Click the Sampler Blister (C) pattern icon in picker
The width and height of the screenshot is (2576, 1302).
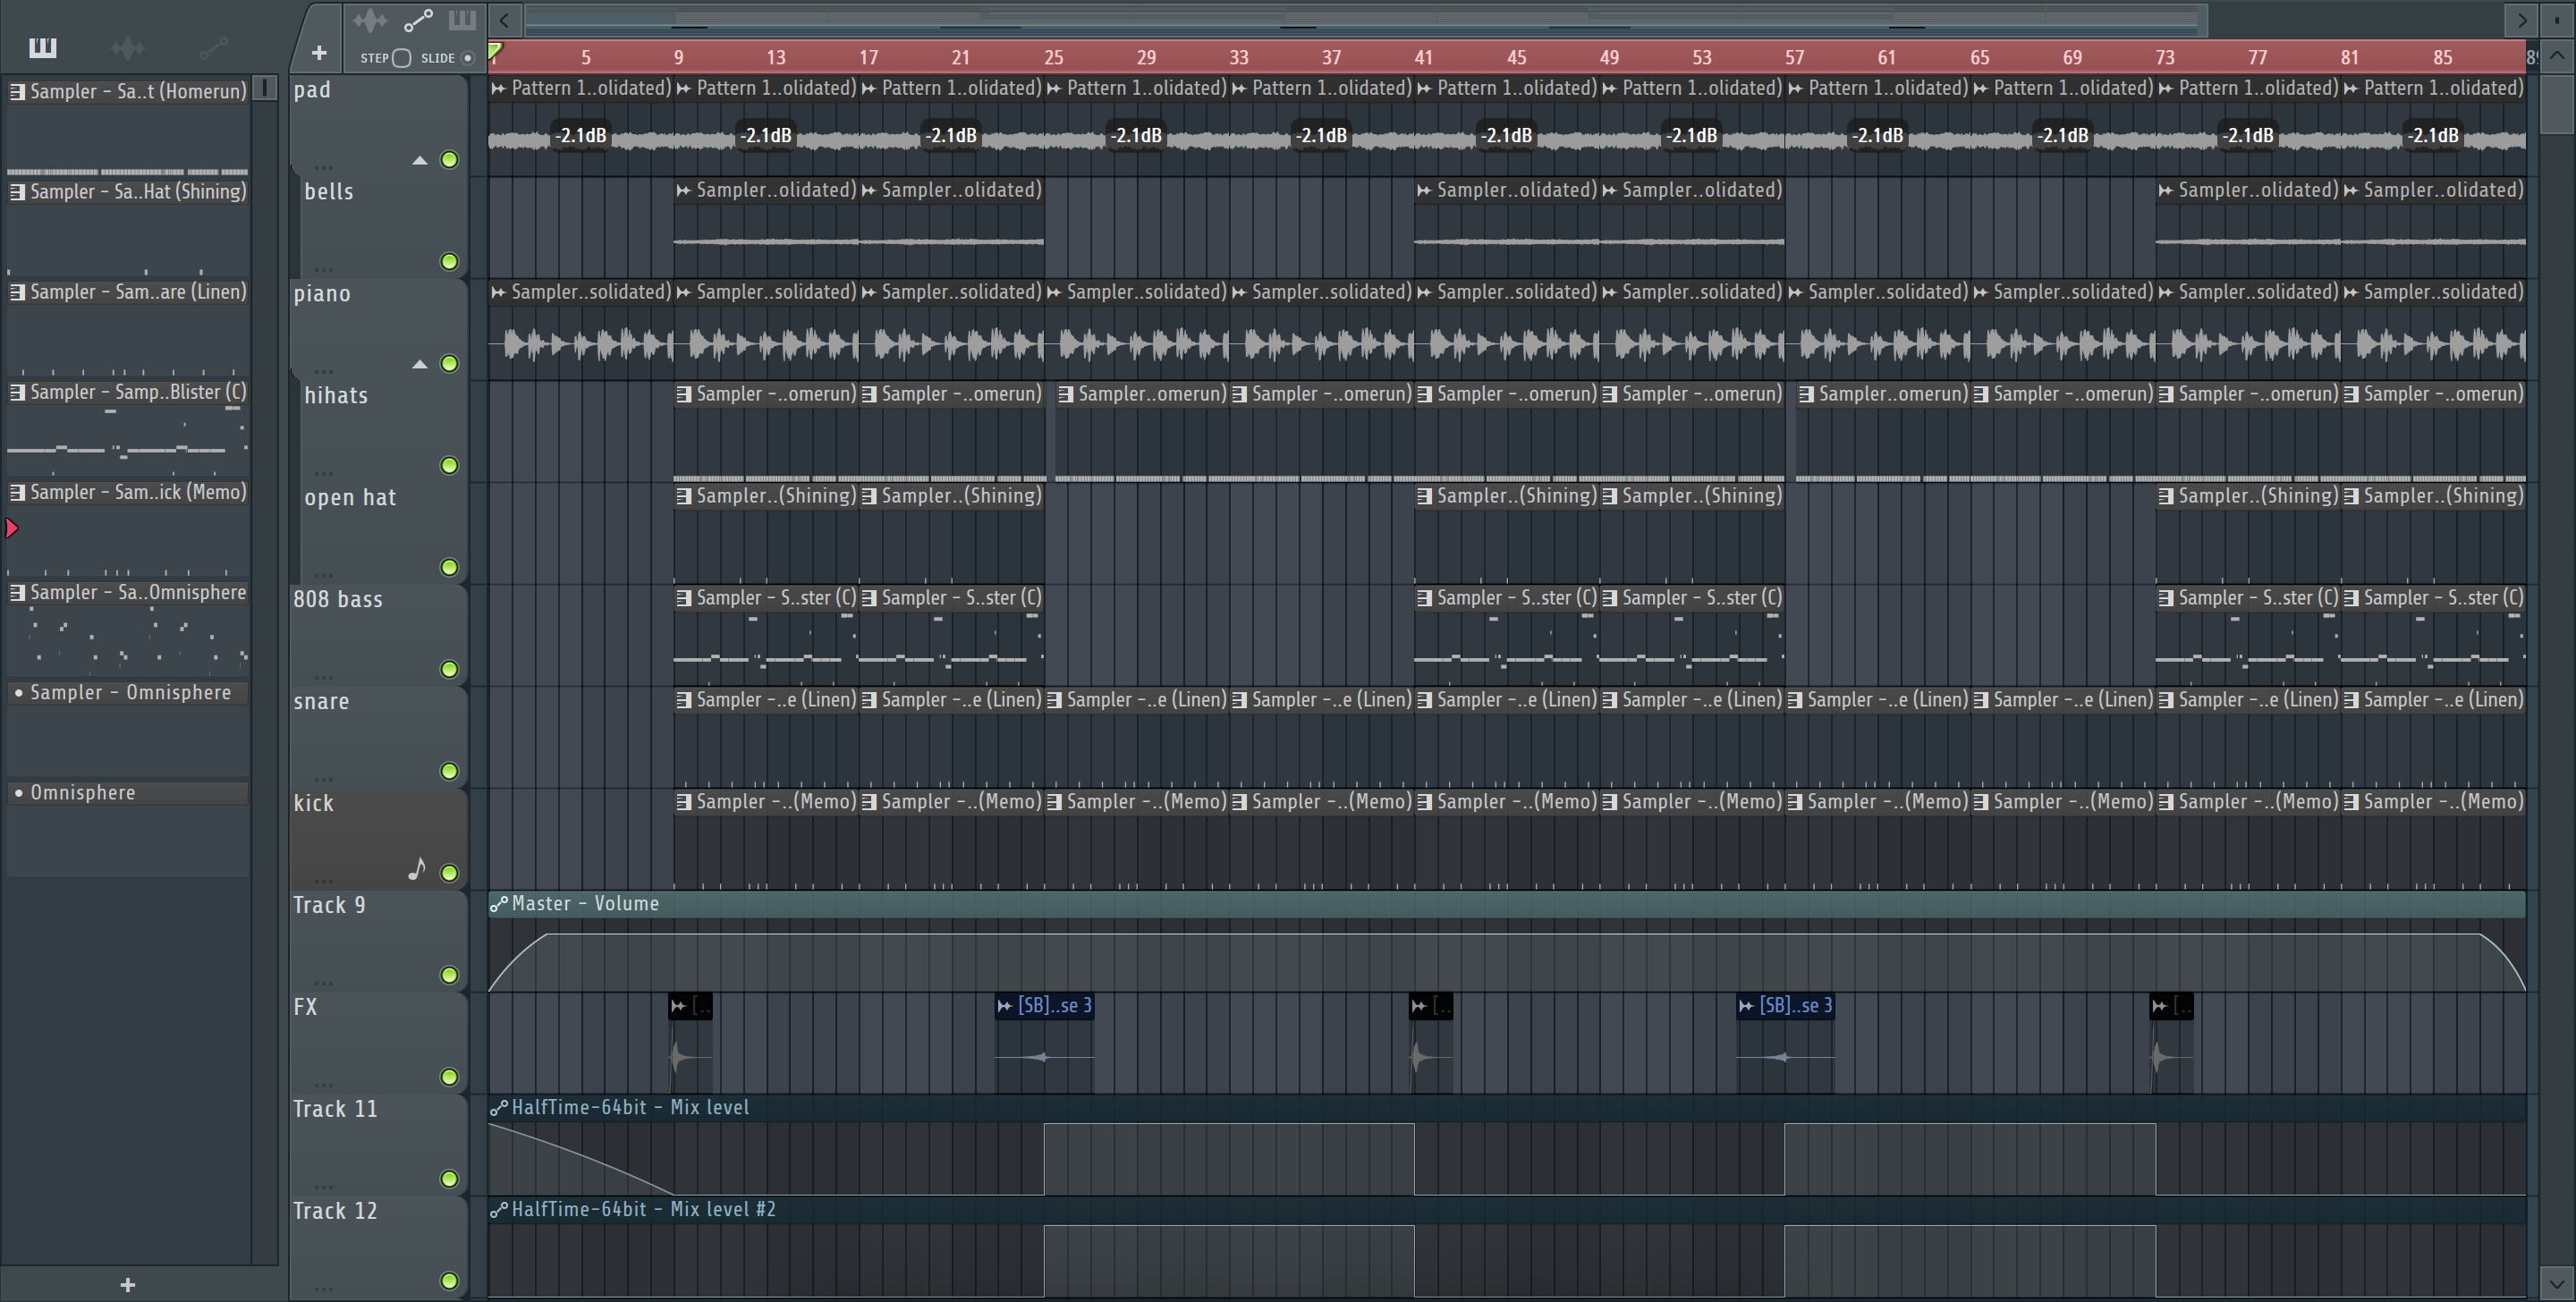[17, 392]
